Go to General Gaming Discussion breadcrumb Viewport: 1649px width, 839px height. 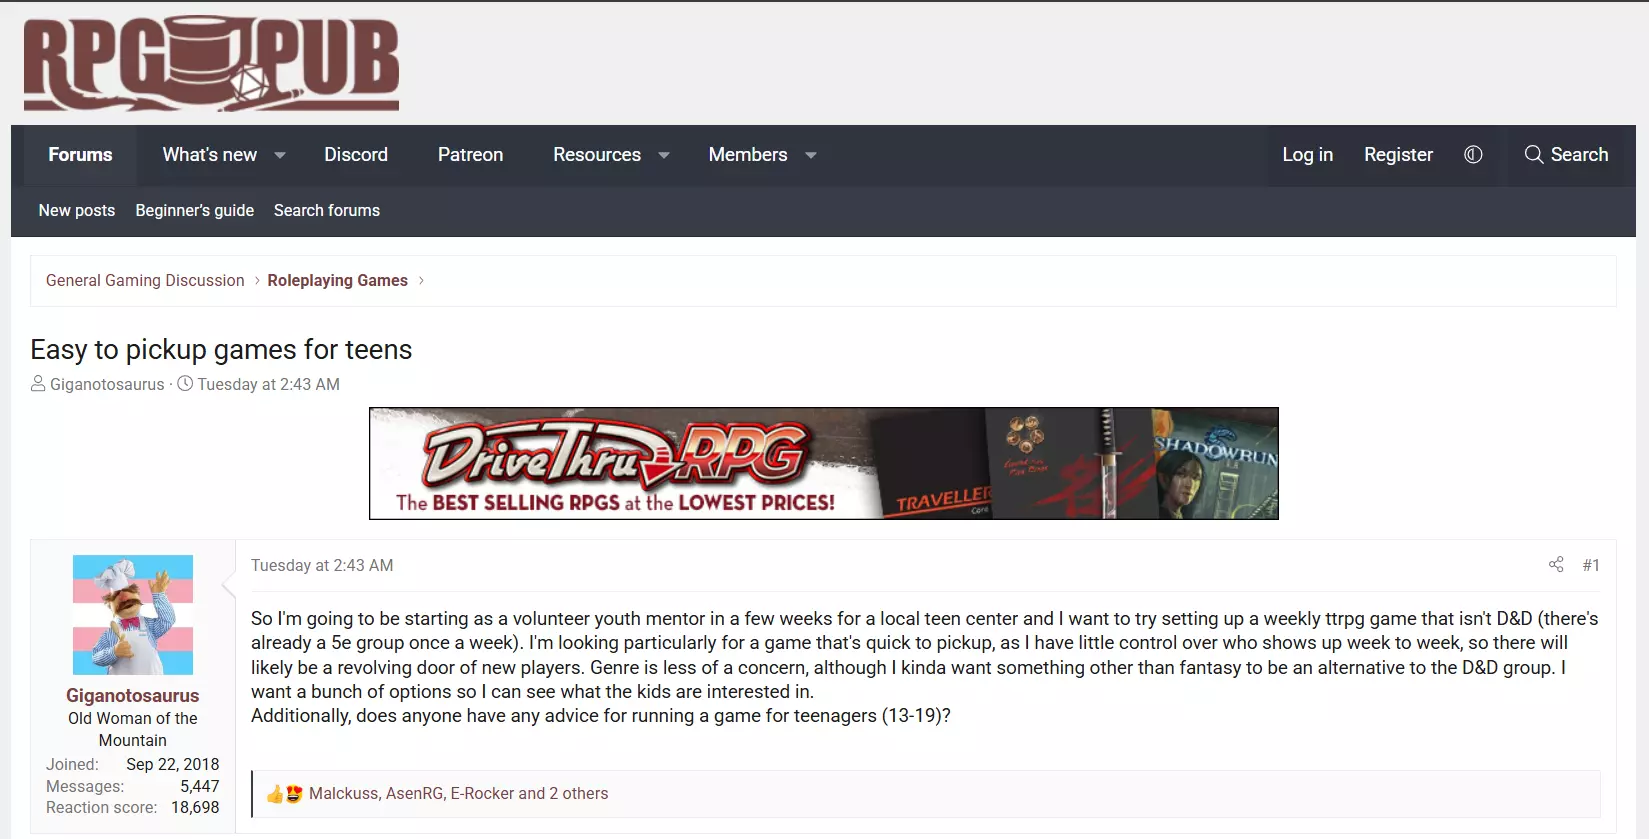[x=145, y=281]
